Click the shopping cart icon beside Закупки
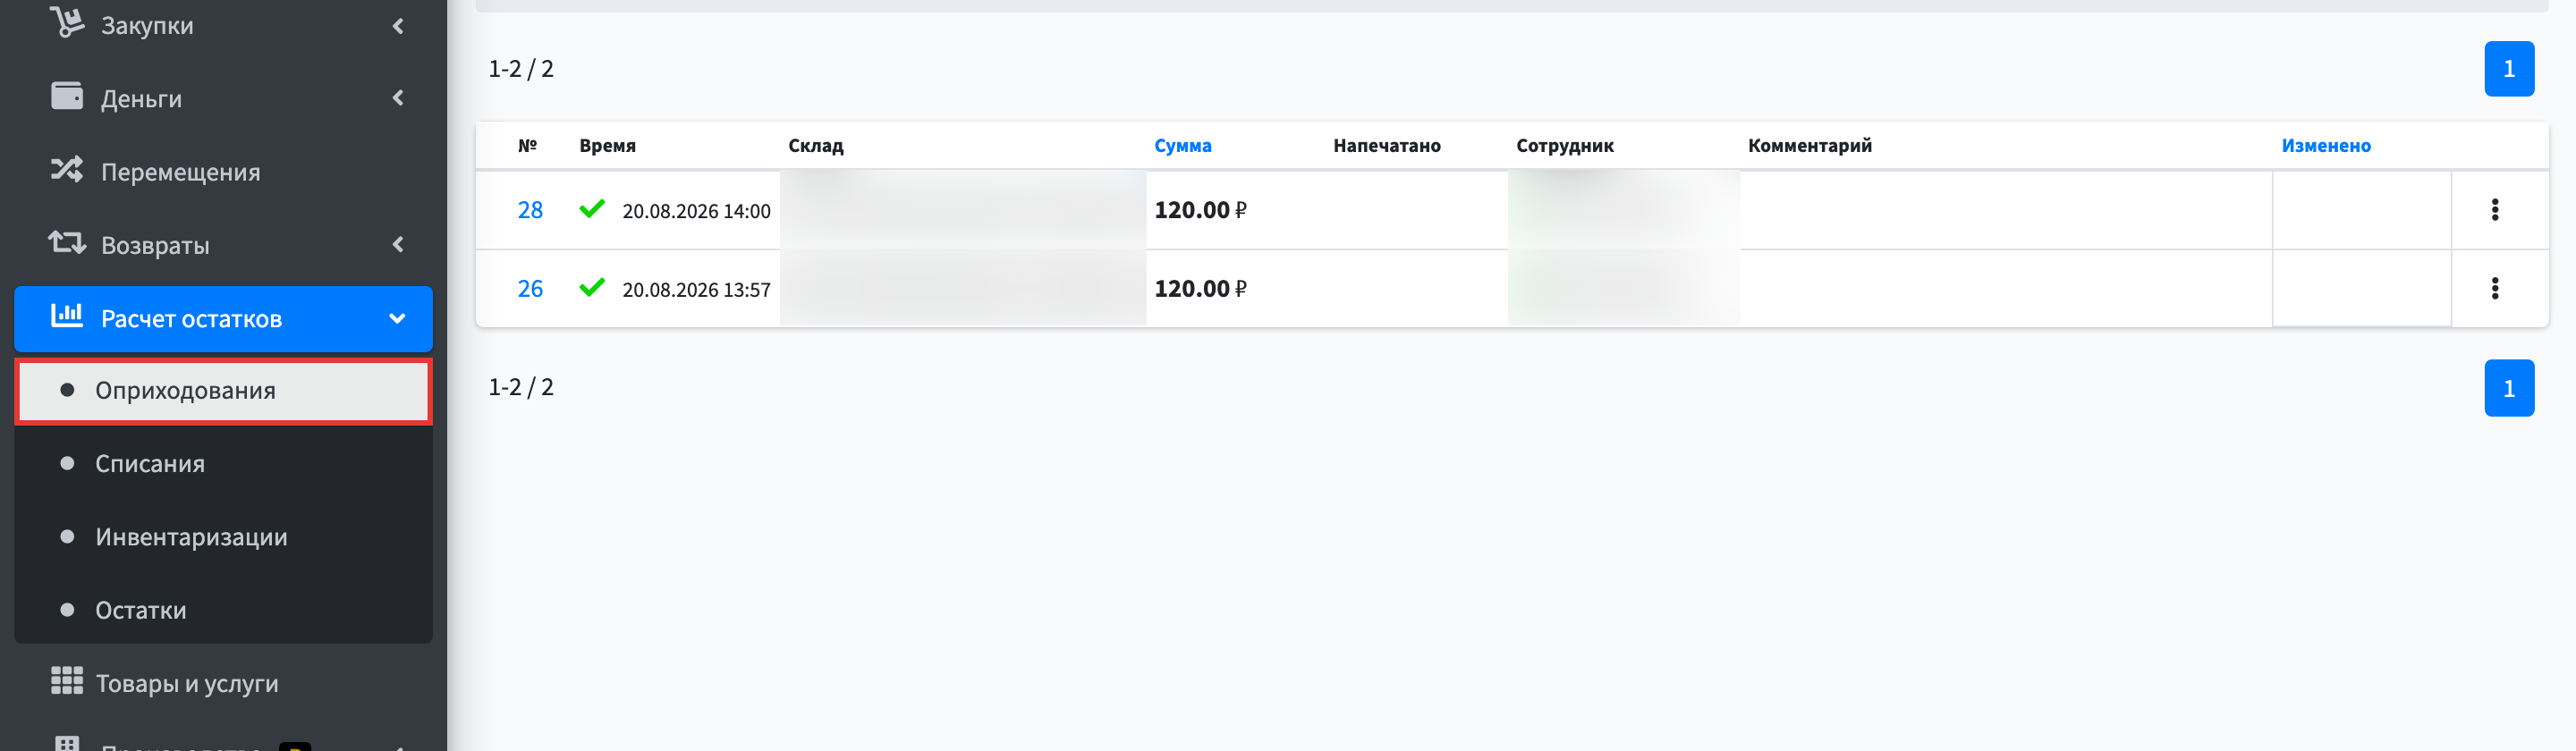Viewport: 2576px width, 751px height. (x=67, y=22)
